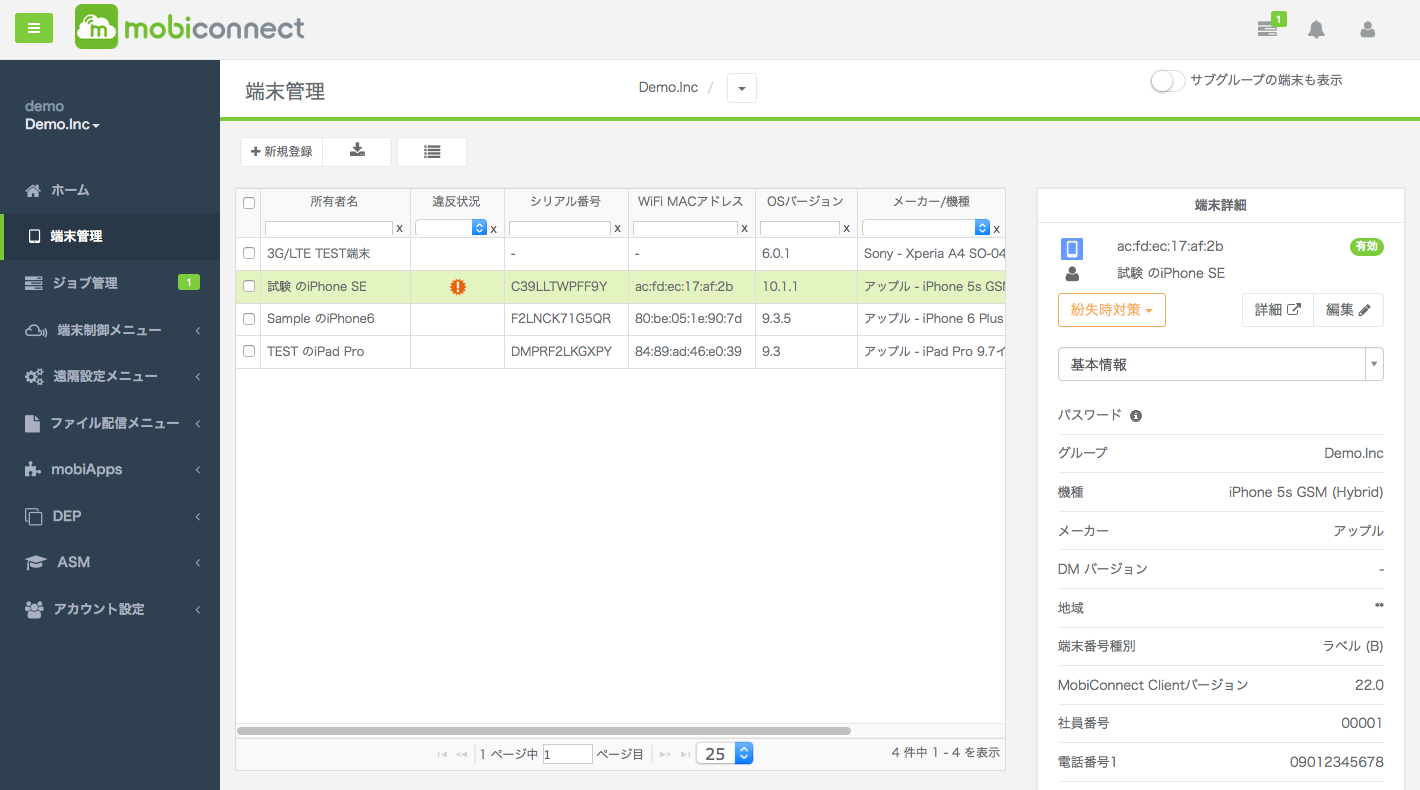Go to ホーム in the sidebar
Viewport: 1420px width, 790px height.
[110, 190]
